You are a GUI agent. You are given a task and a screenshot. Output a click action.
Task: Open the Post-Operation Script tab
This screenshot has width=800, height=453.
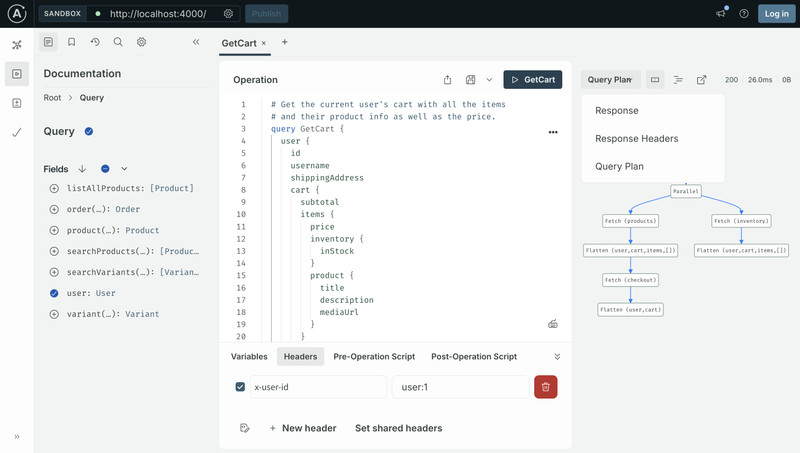pyautogui.click(x=474, y=357)
